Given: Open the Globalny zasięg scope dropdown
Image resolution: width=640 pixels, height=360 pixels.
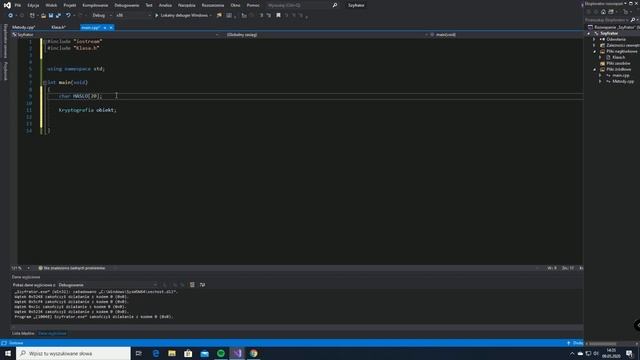Looking at the screenshot, I should click(327, 35).
